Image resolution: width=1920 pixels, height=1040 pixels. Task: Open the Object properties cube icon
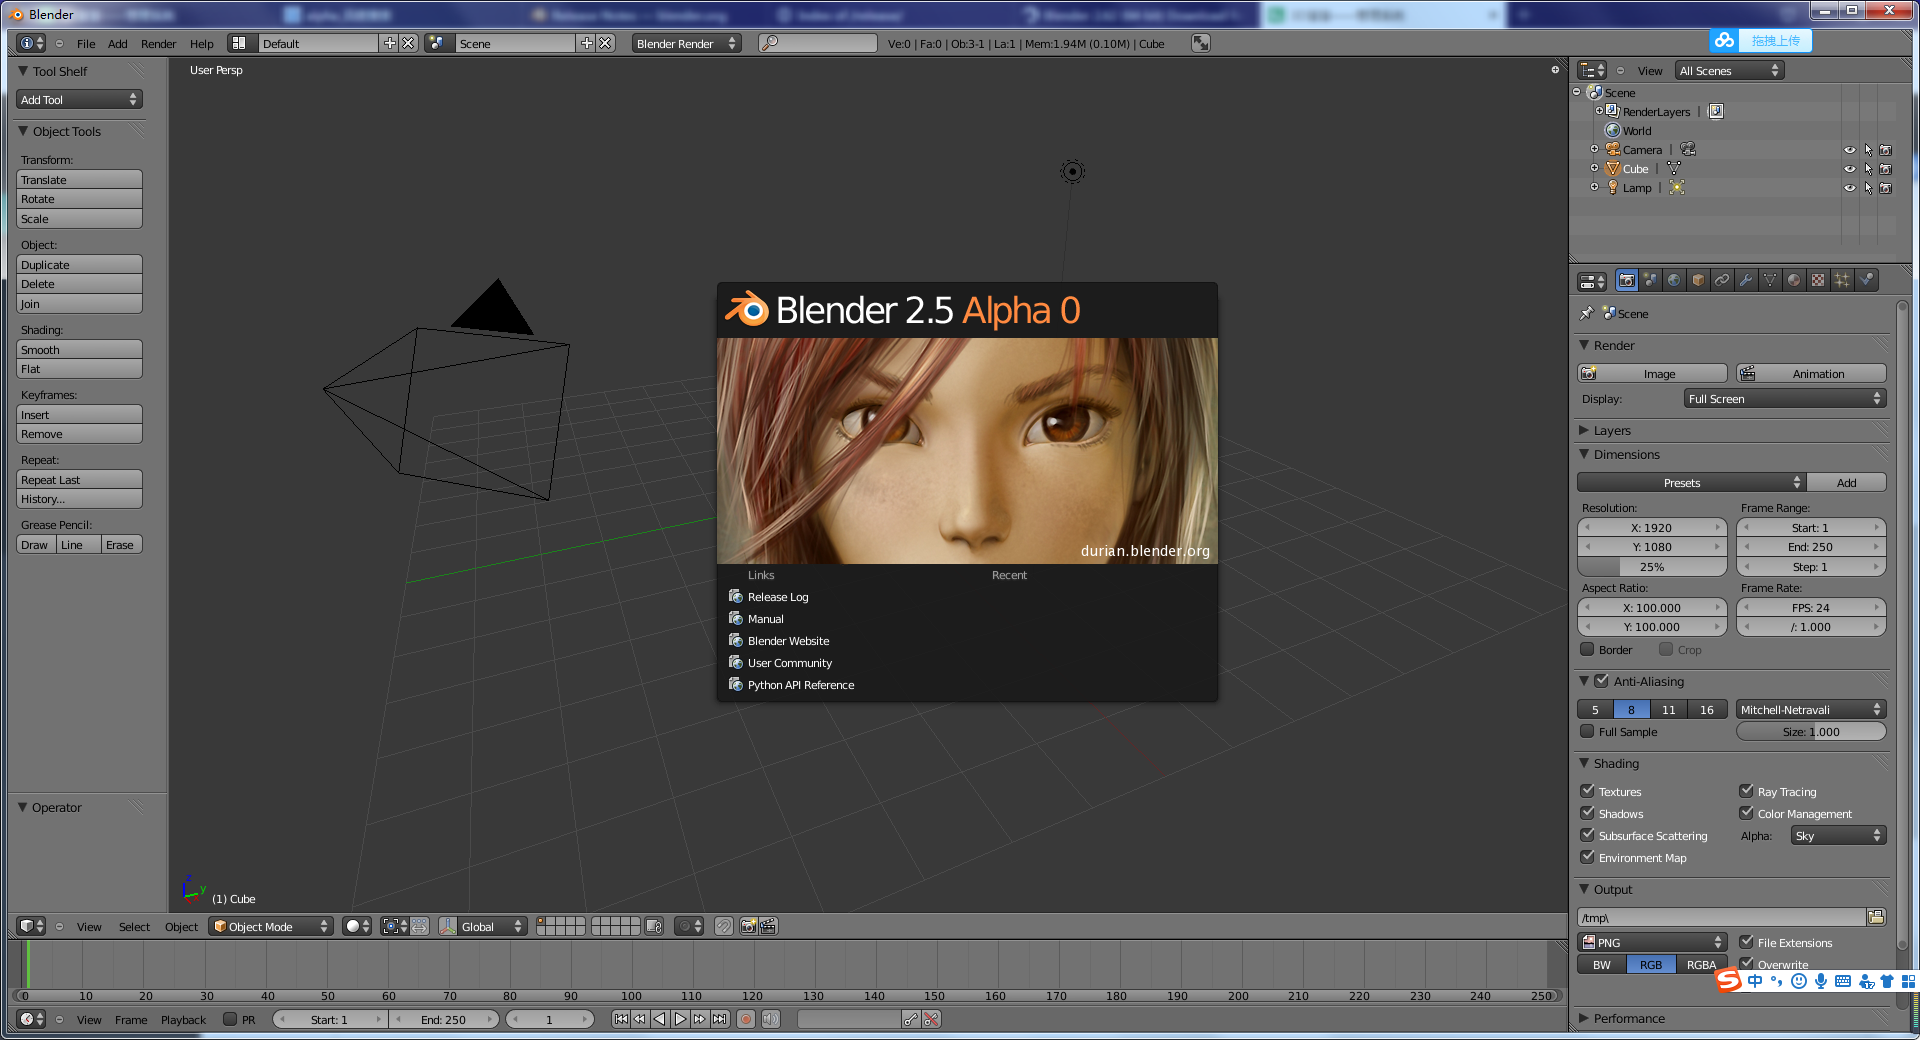1698,280
